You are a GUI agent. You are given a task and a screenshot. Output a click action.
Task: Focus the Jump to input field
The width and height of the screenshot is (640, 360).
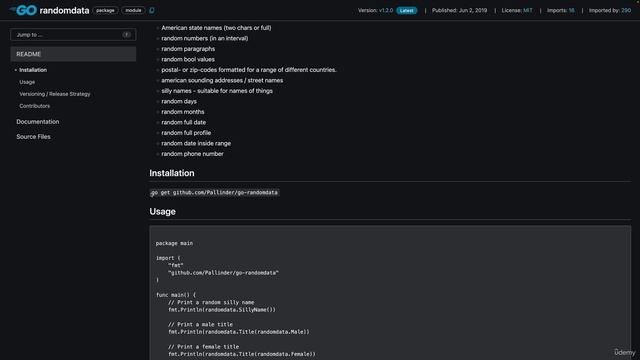(x=73, y=35)
